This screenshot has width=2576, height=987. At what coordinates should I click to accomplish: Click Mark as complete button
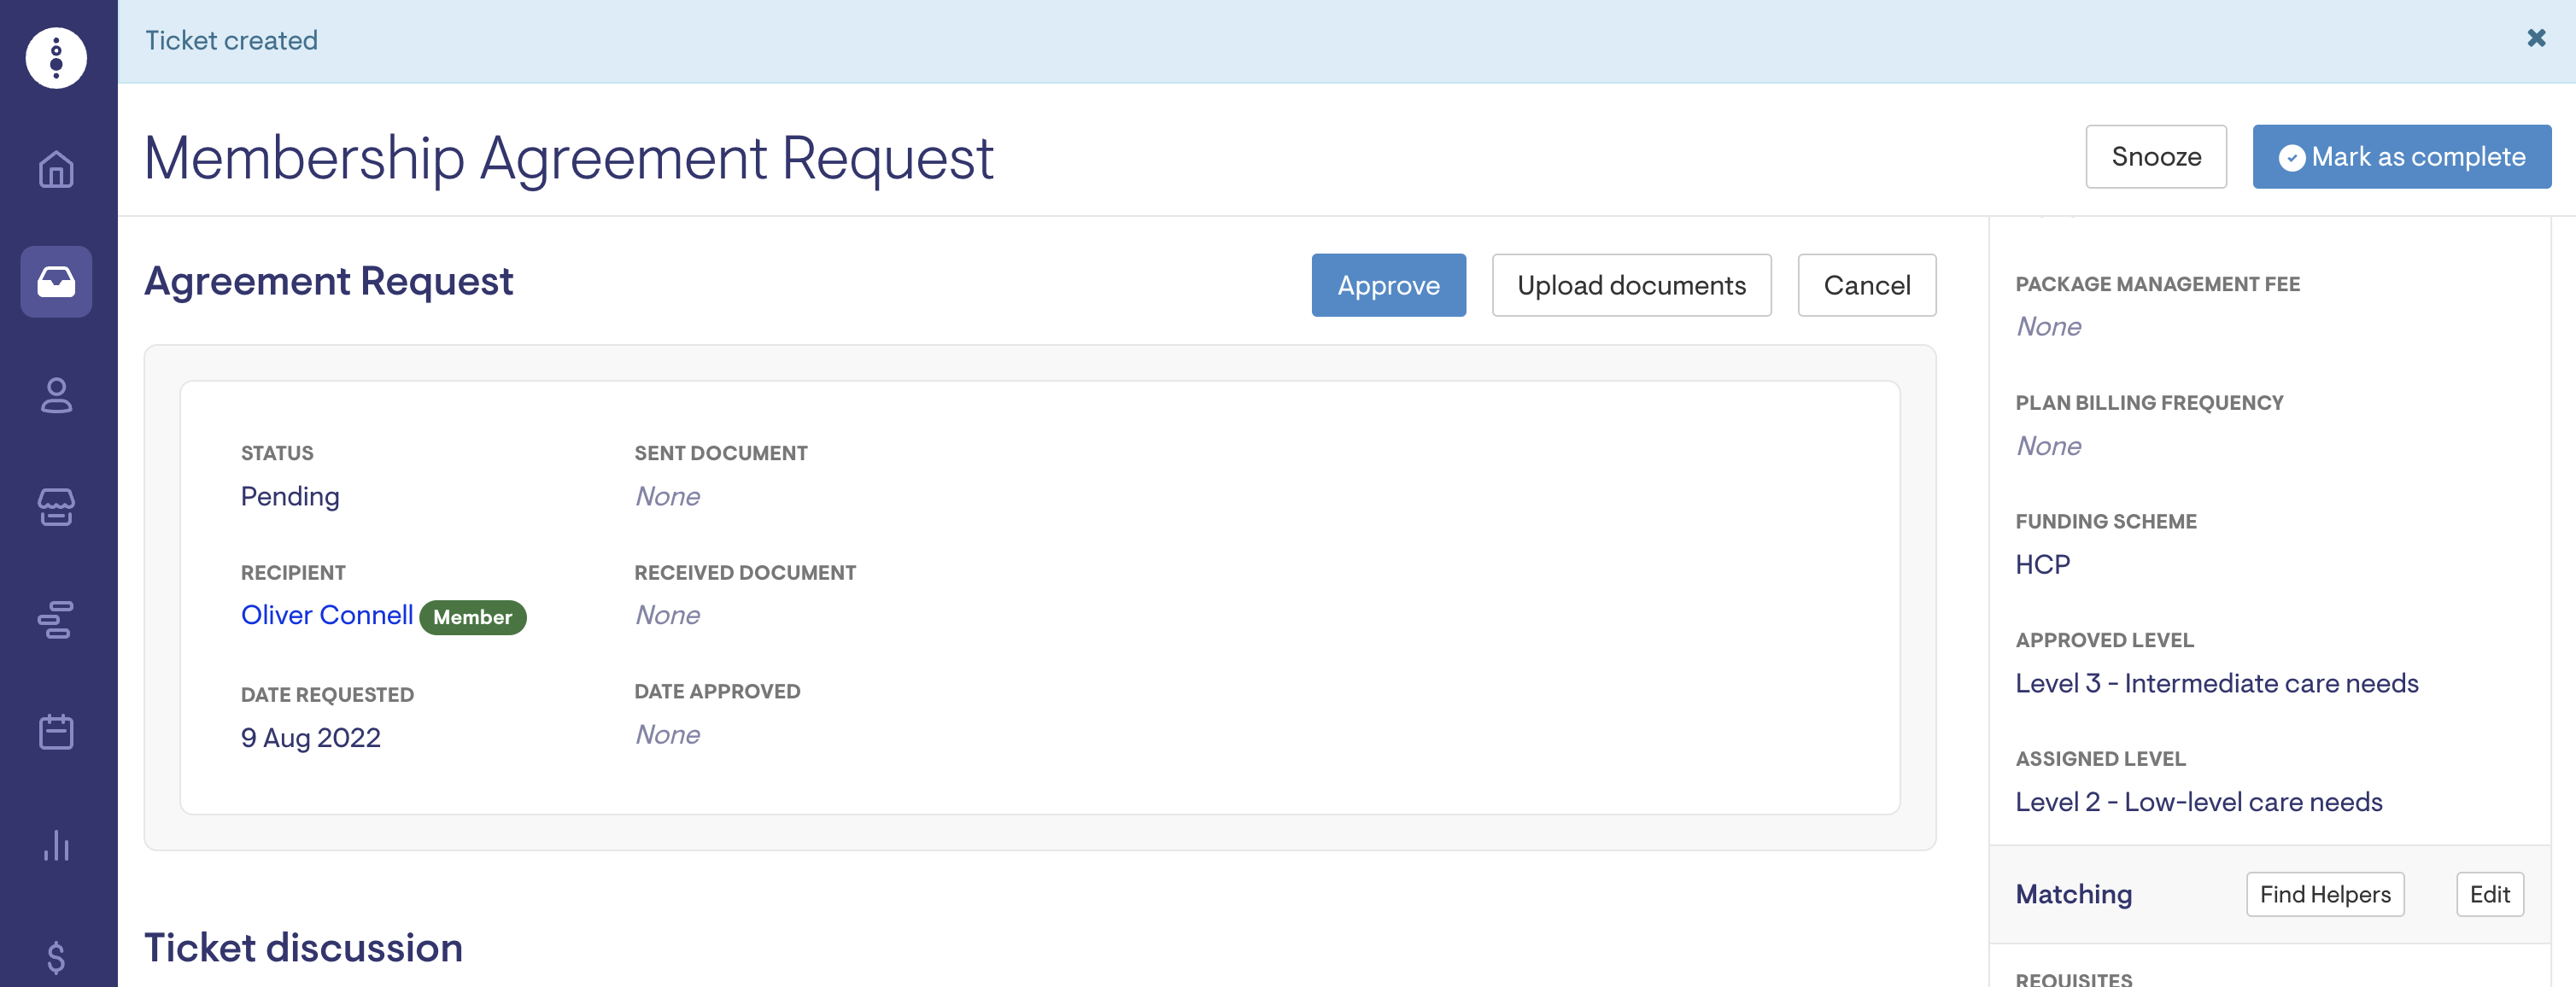(2401, 157)
